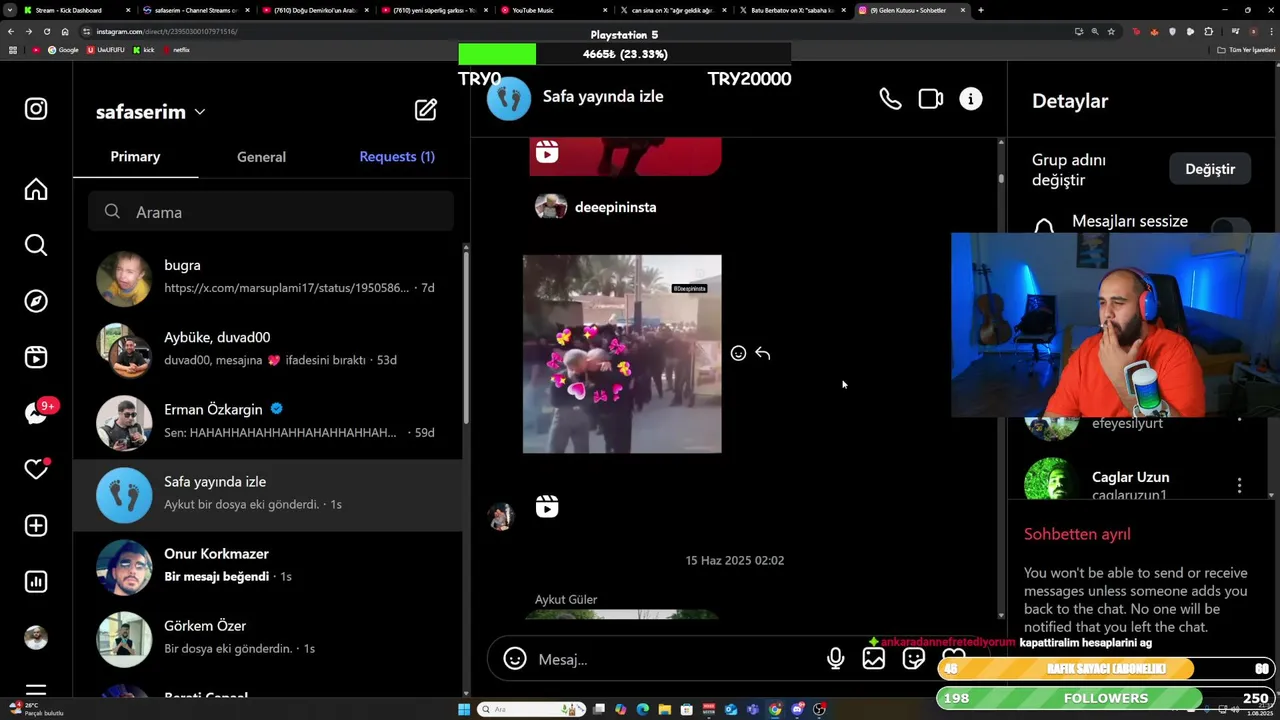Click the Instagram logo in sidebar
Viewport: 1280px width, 720px height.
(36, 109)
